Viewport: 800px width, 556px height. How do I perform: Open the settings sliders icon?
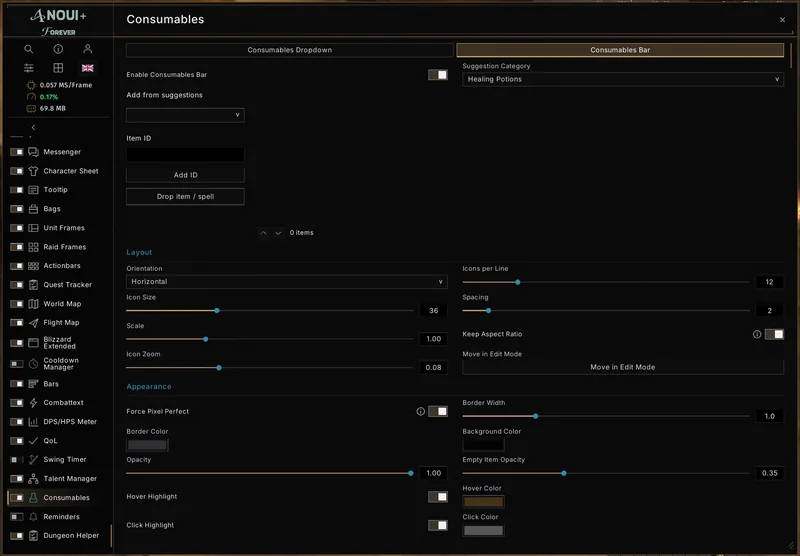pyautogui.click(x=29, y=68)
